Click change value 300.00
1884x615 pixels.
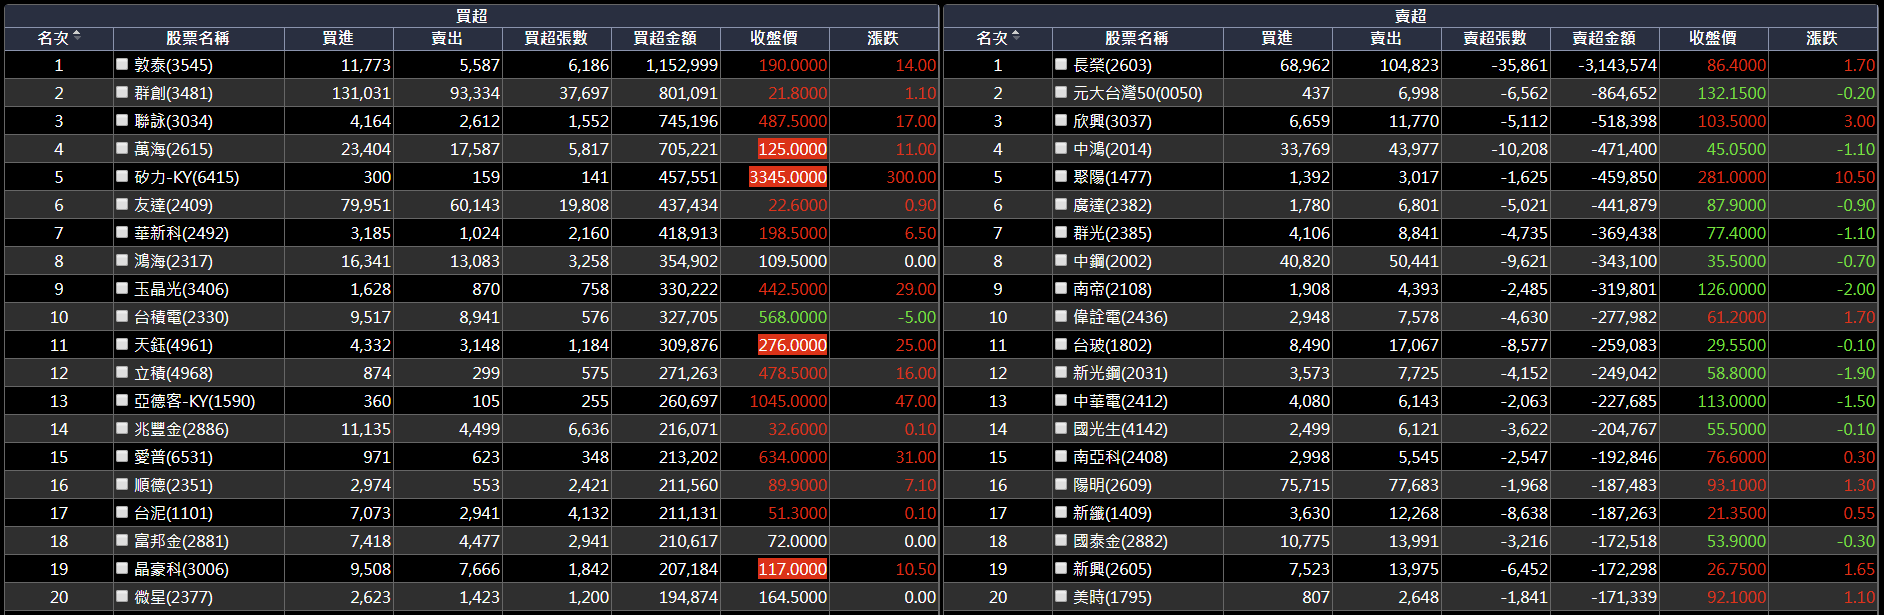pyautogui.click(x=911, y=177)
